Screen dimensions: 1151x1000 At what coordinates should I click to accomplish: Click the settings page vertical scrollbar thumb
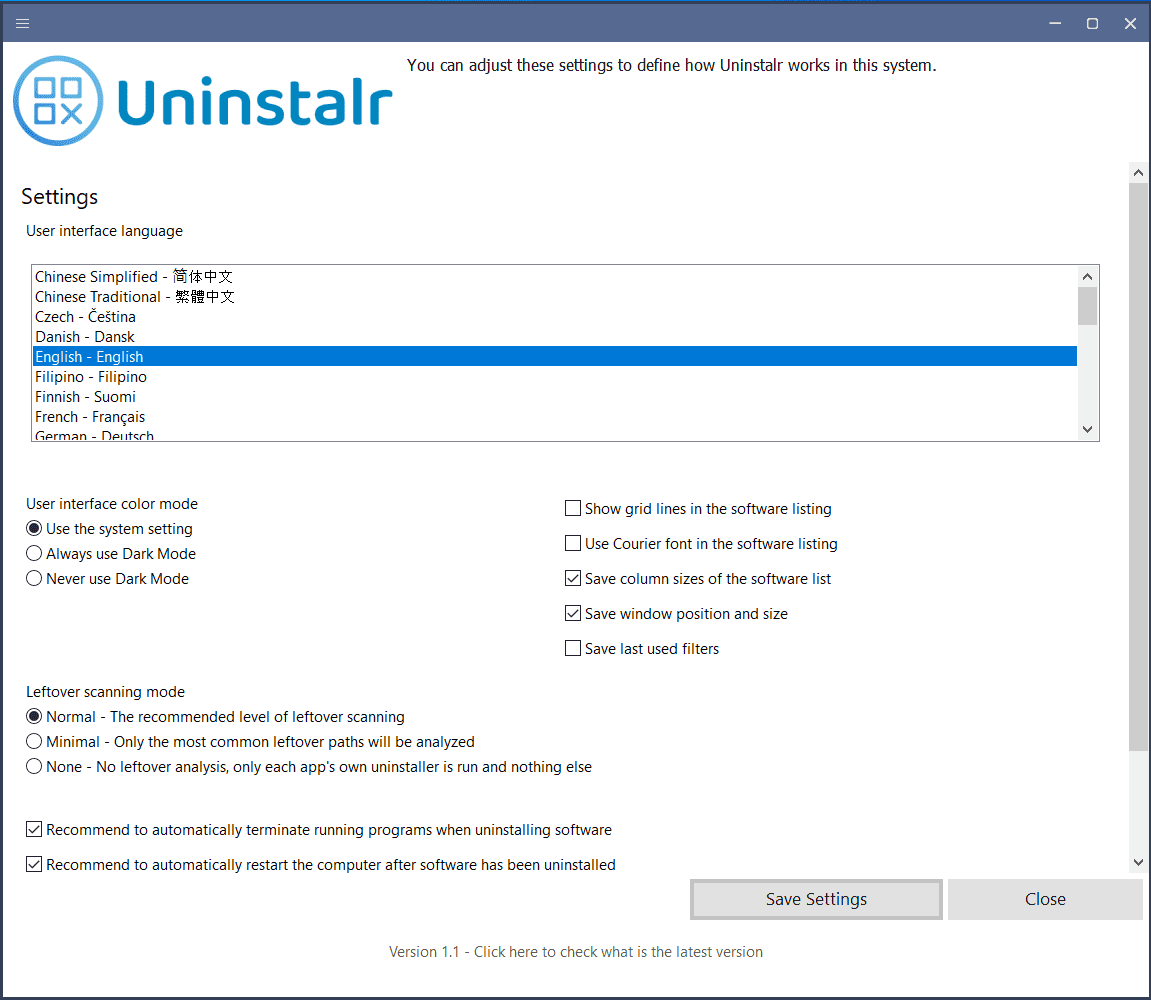[x=1139, y=467]
